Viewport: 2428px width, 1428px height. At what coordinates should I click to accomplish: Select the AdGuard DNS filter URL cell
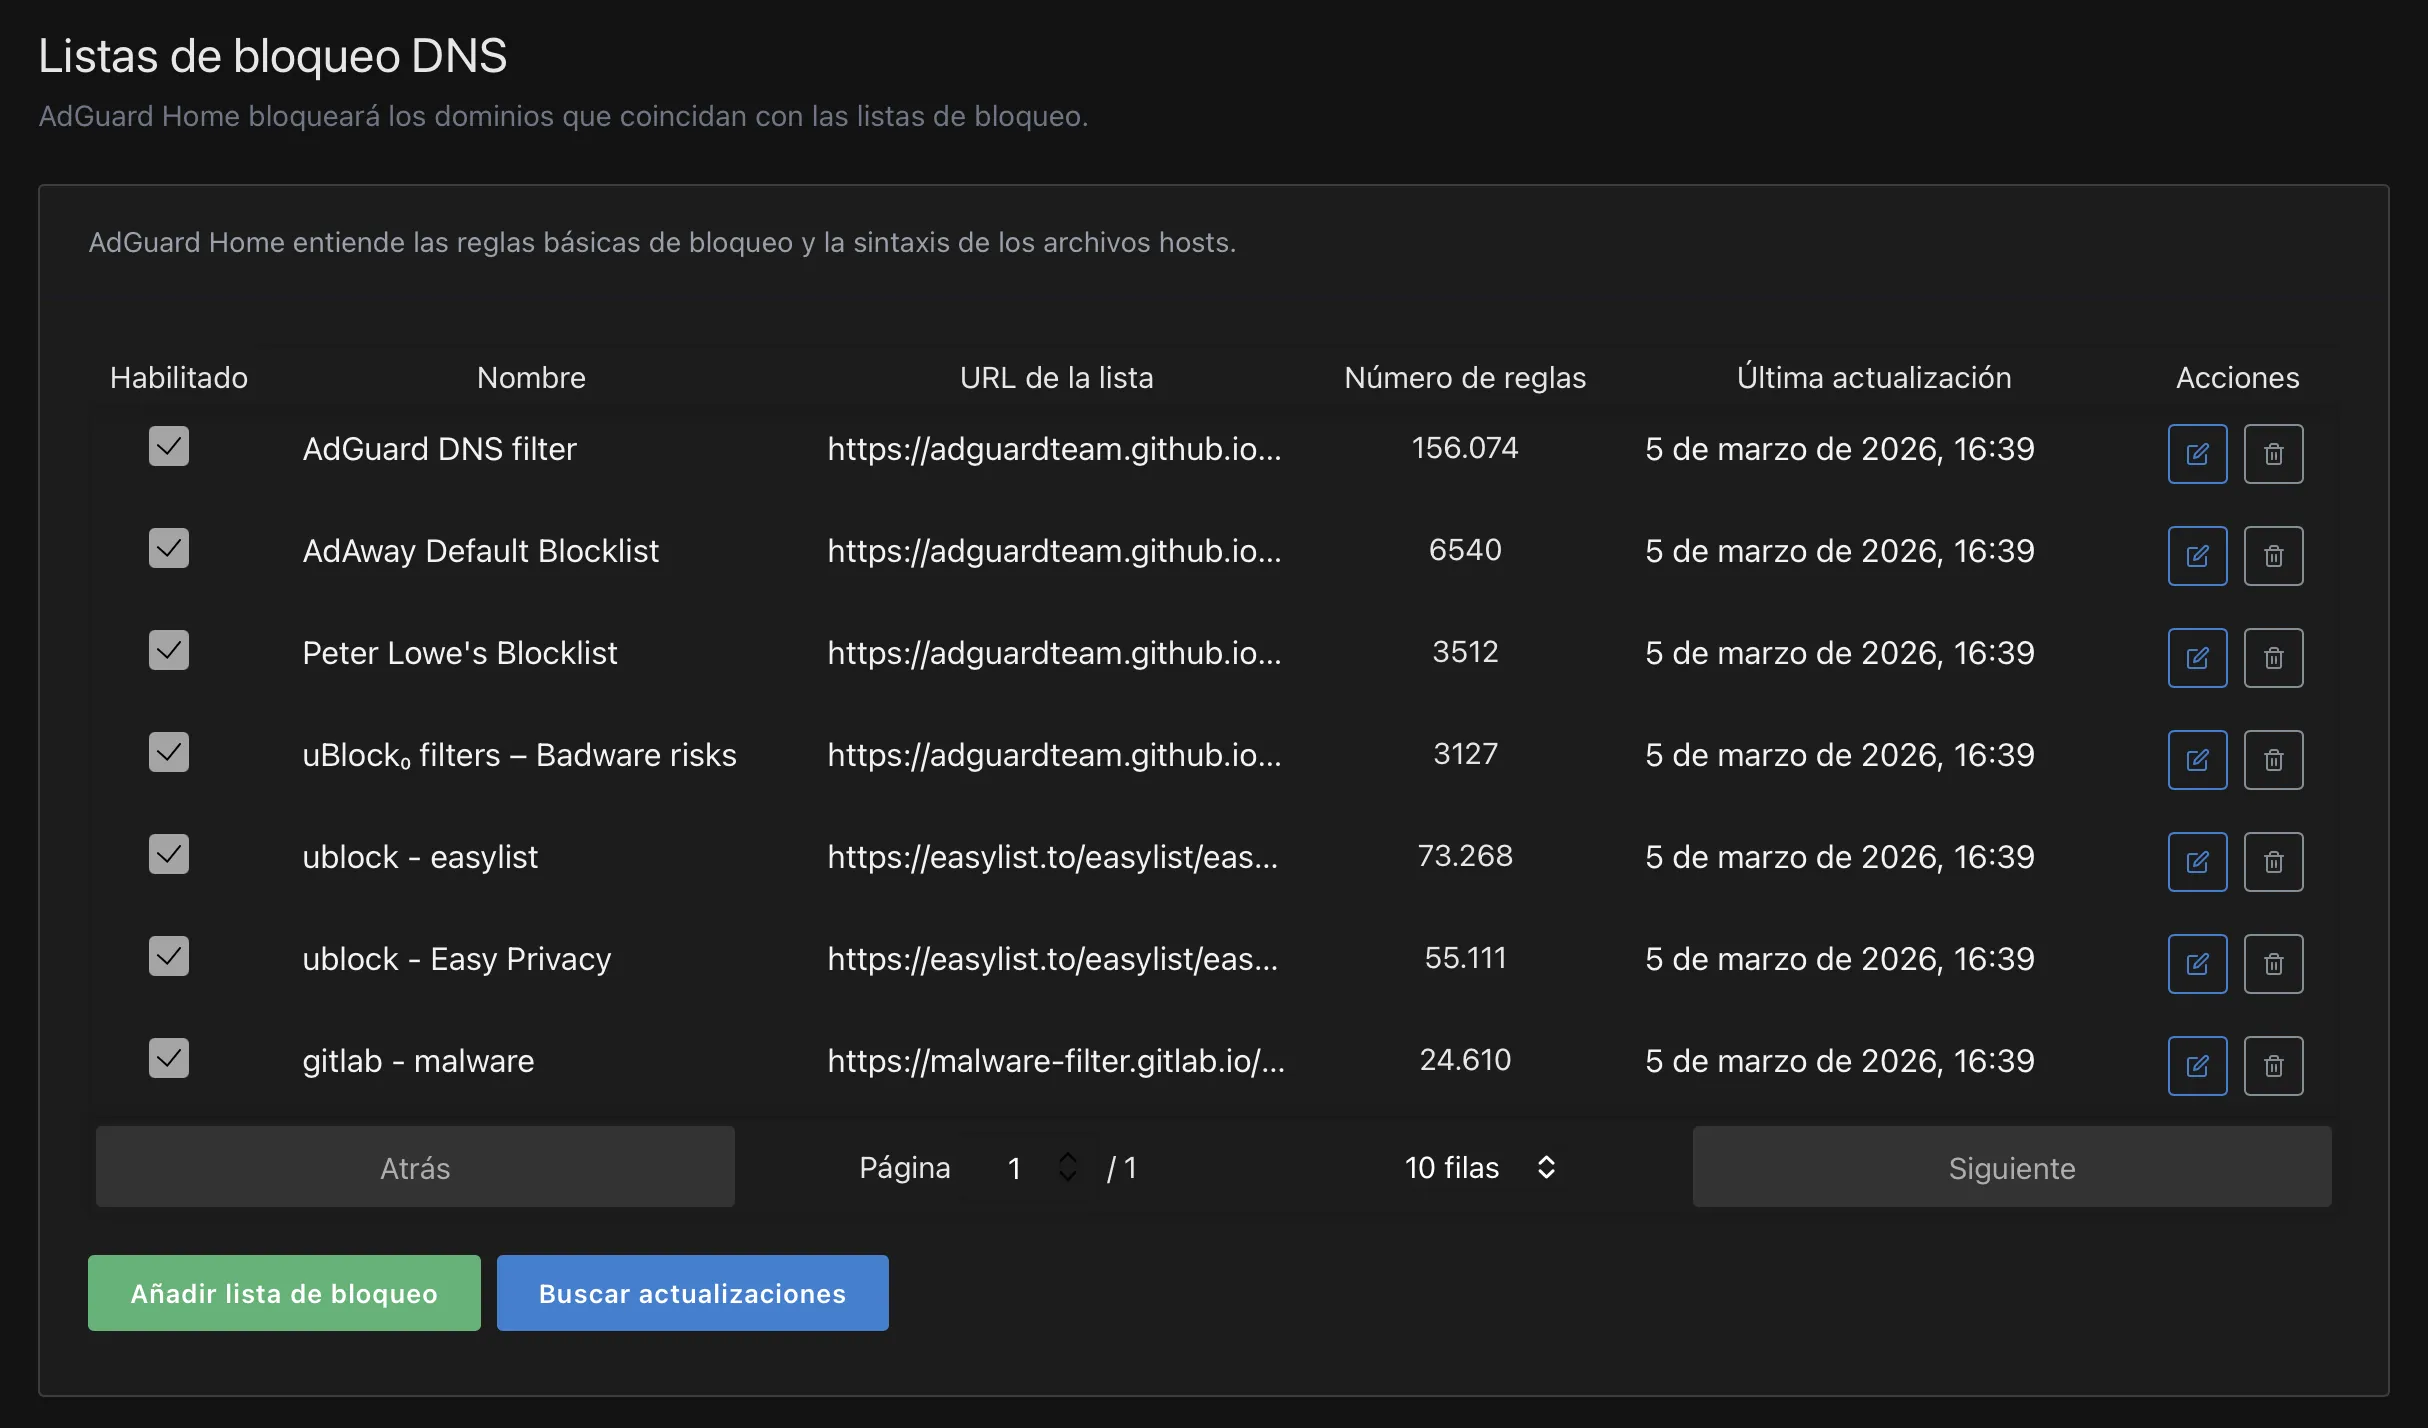click(x=1054, y=449)
